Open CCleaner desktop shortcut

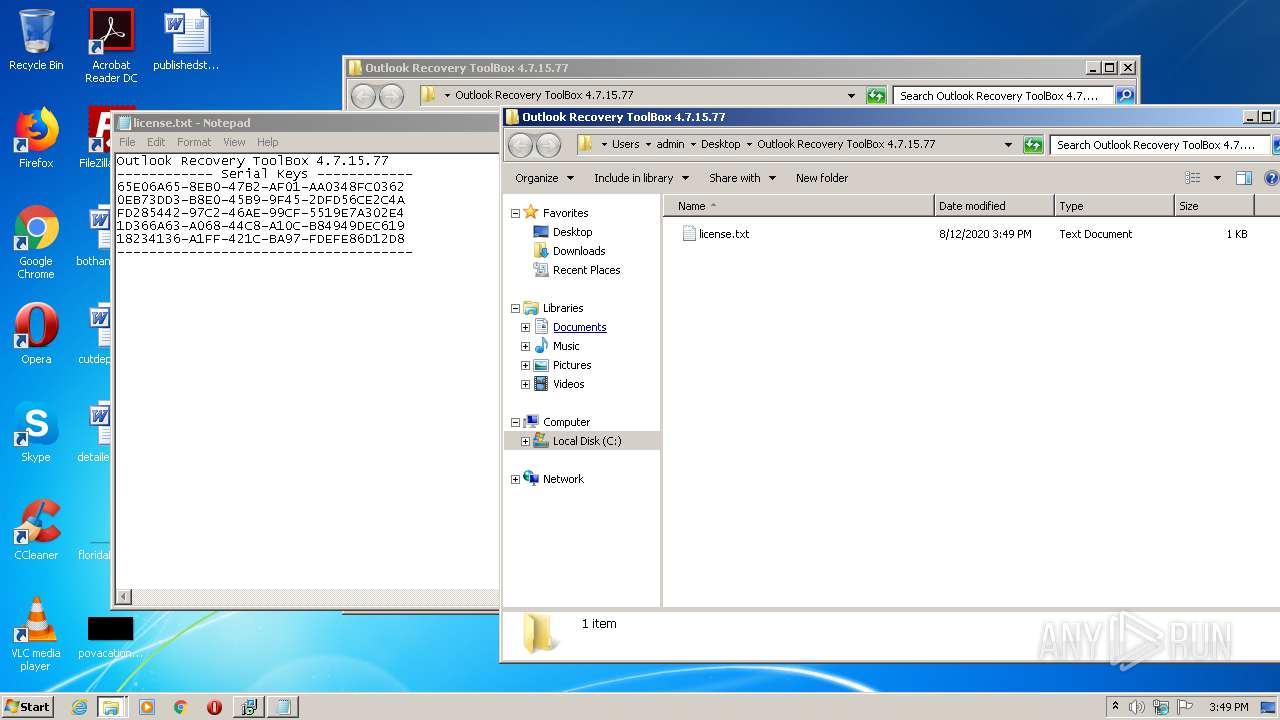tap(36, 530)
